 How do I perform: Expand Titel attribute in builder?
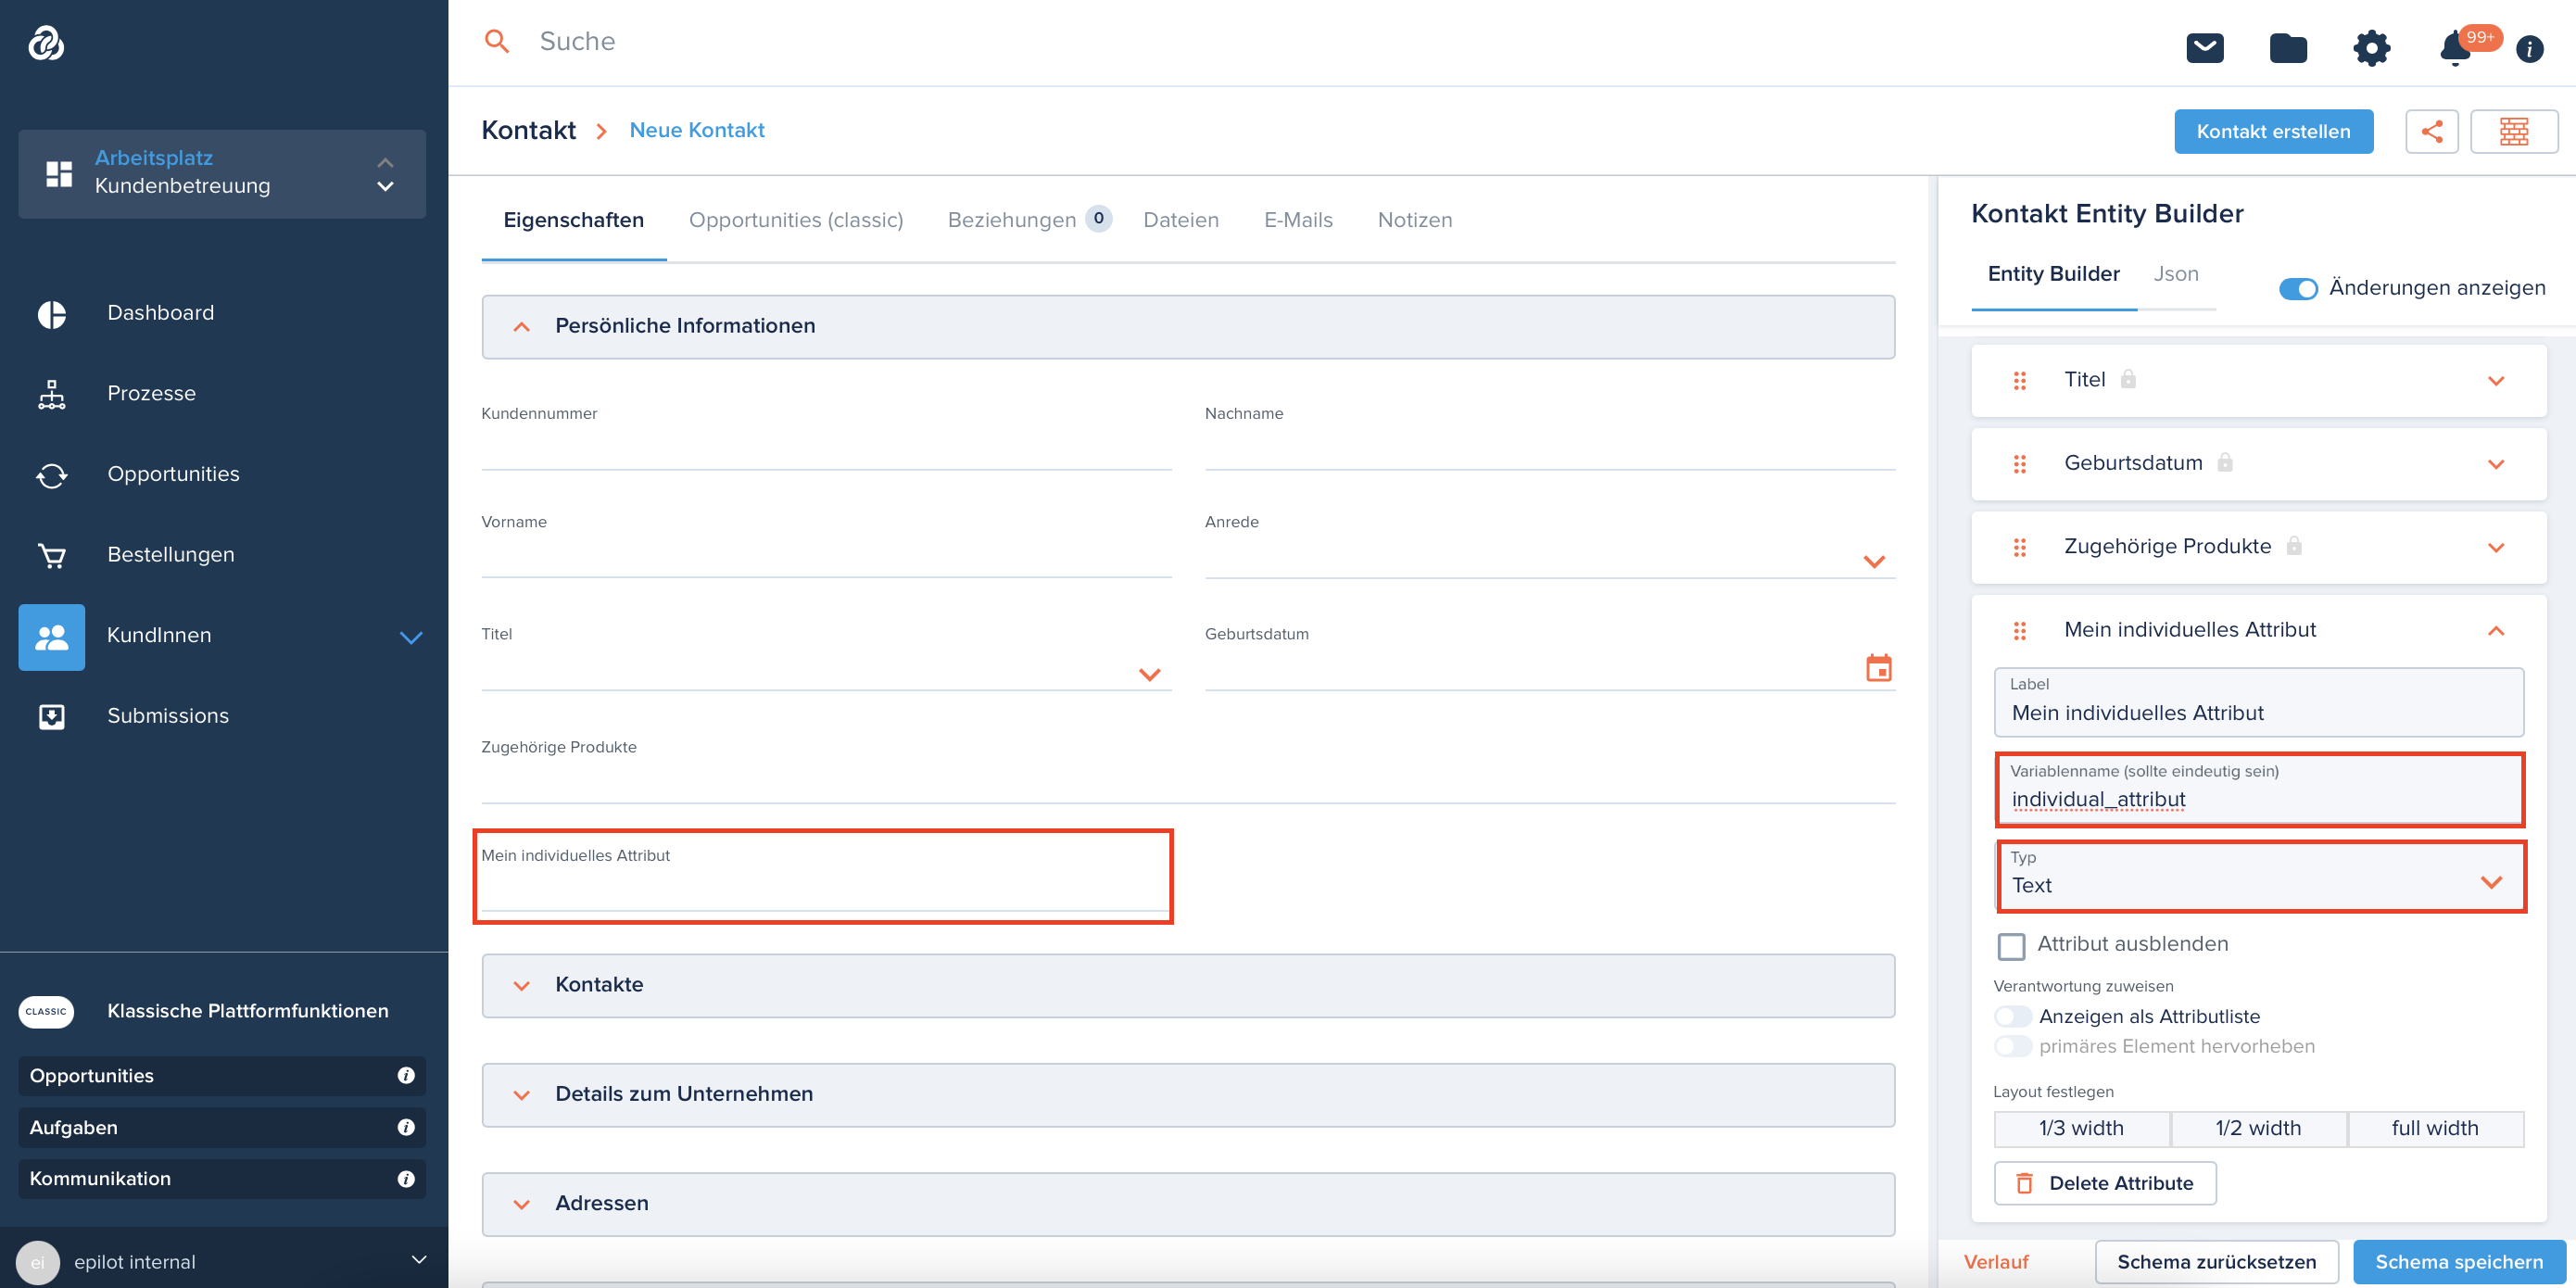[x=2495, y=381]
